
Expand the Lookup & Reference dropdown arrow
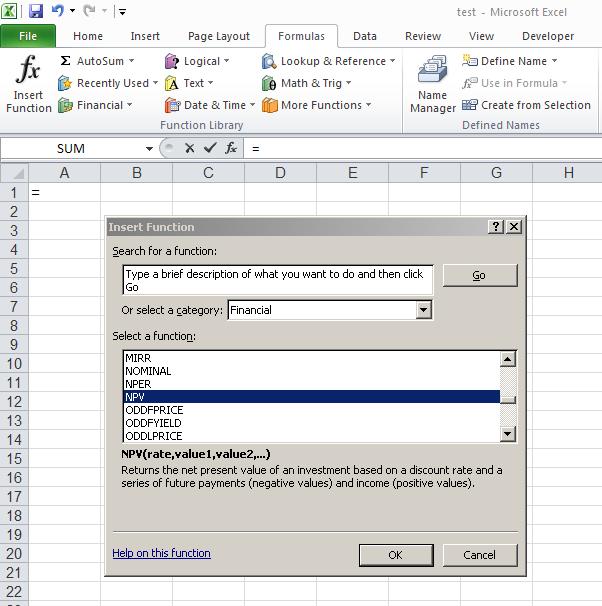tap(393, 61)
